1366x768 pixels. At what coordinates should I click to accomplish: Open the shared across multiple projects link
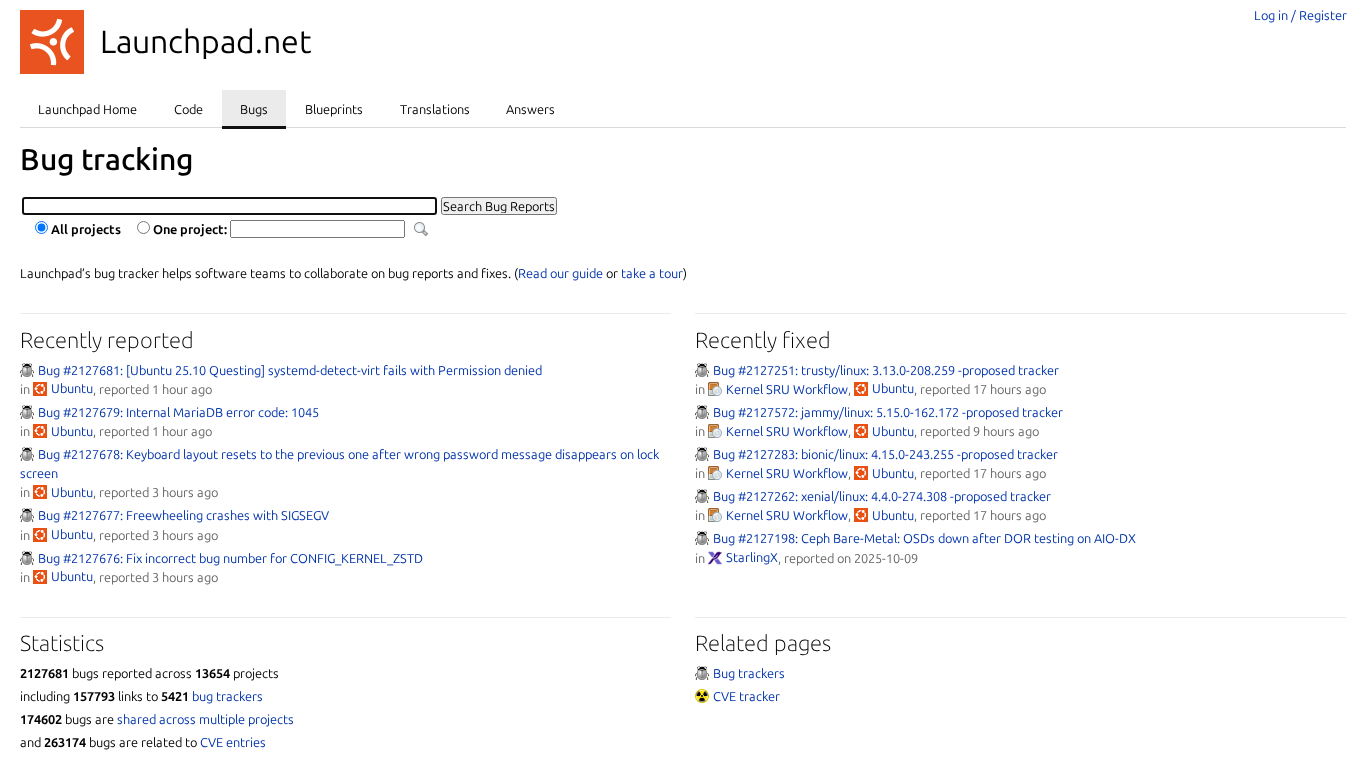coord(205,720)
